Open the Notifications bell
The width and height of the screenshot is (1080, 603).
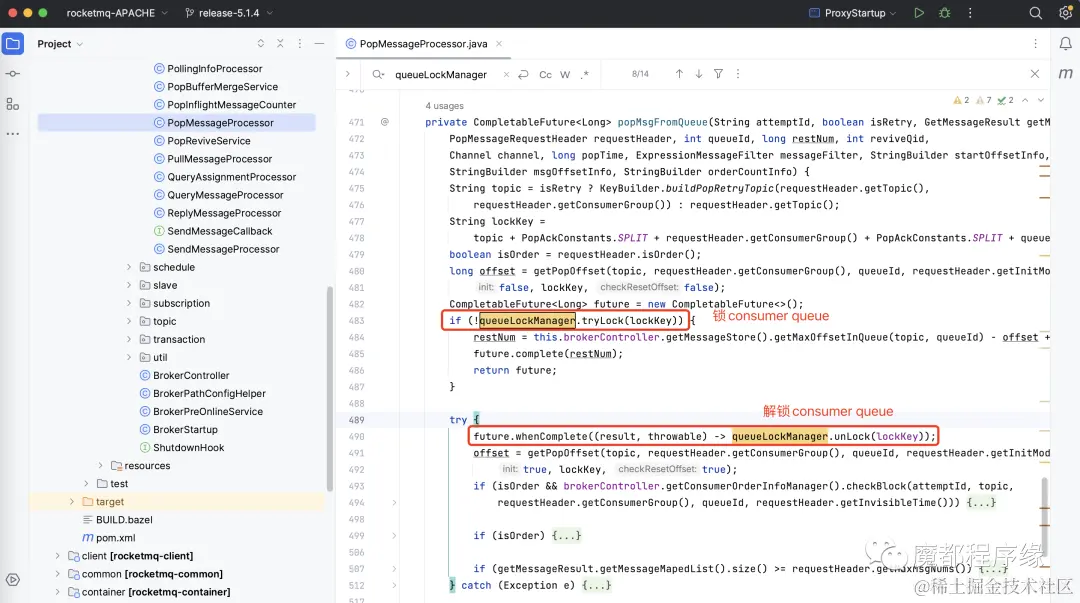[x=1066, y=43]
